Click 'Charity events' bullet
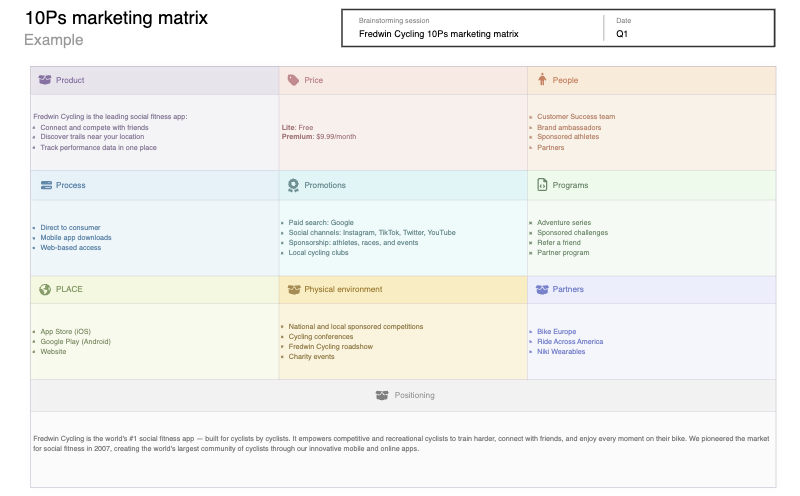 pos(311,357)
